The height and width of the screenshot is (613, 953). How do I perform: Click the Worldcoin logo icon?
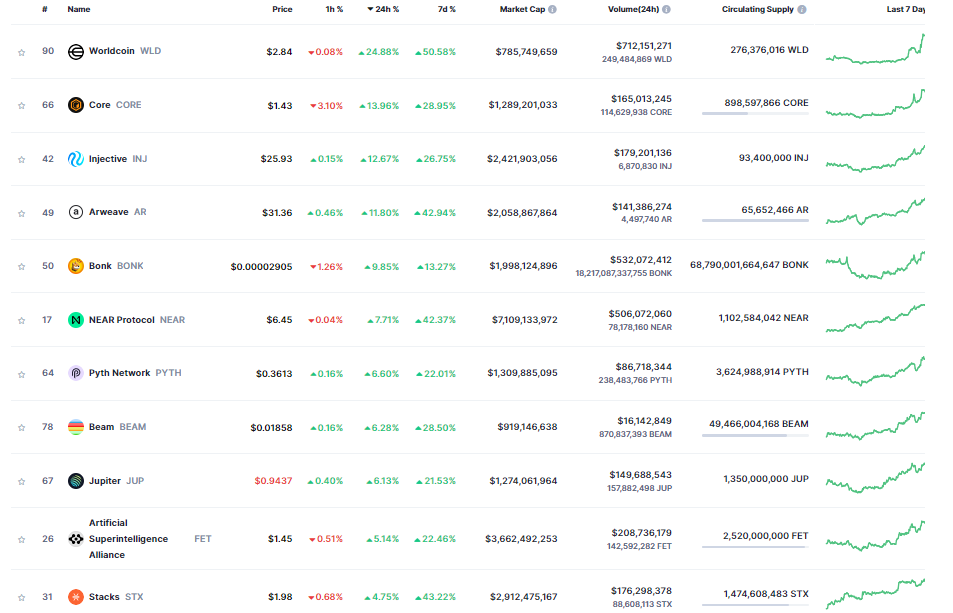pyautogui.click(x=75, y=52)
